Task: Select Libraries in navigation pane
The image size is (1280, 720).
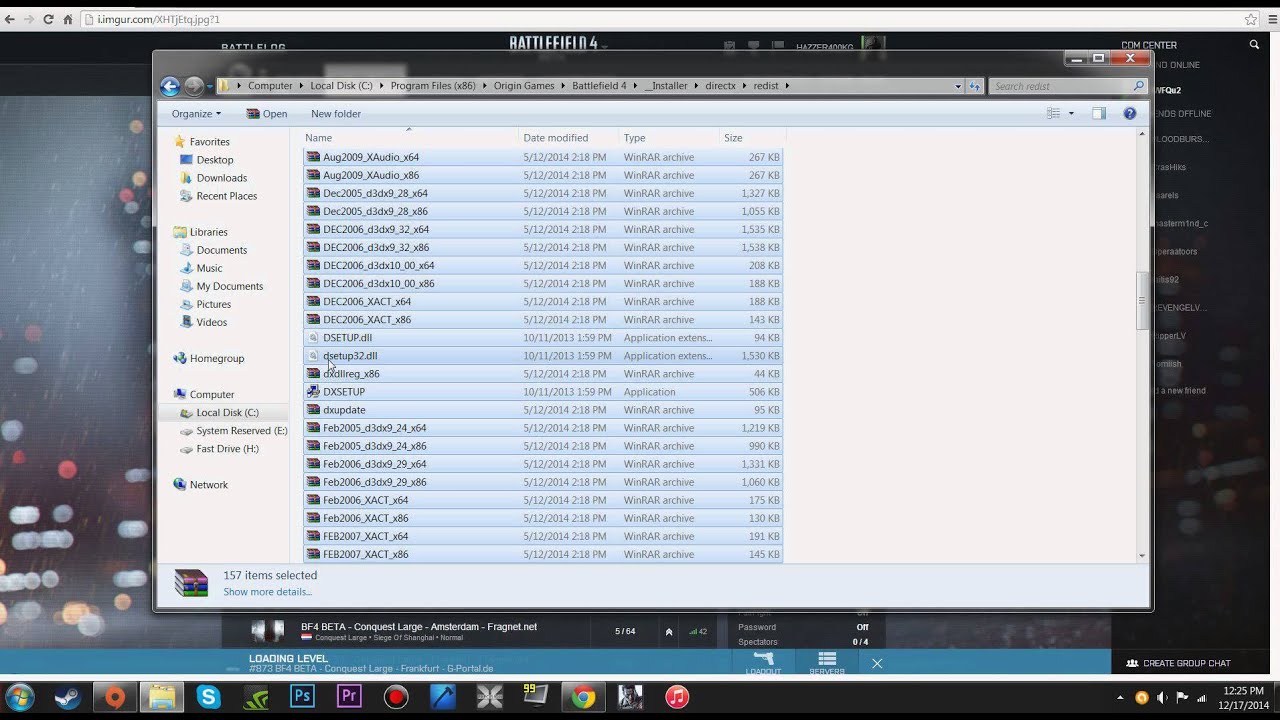Action: 209,232
